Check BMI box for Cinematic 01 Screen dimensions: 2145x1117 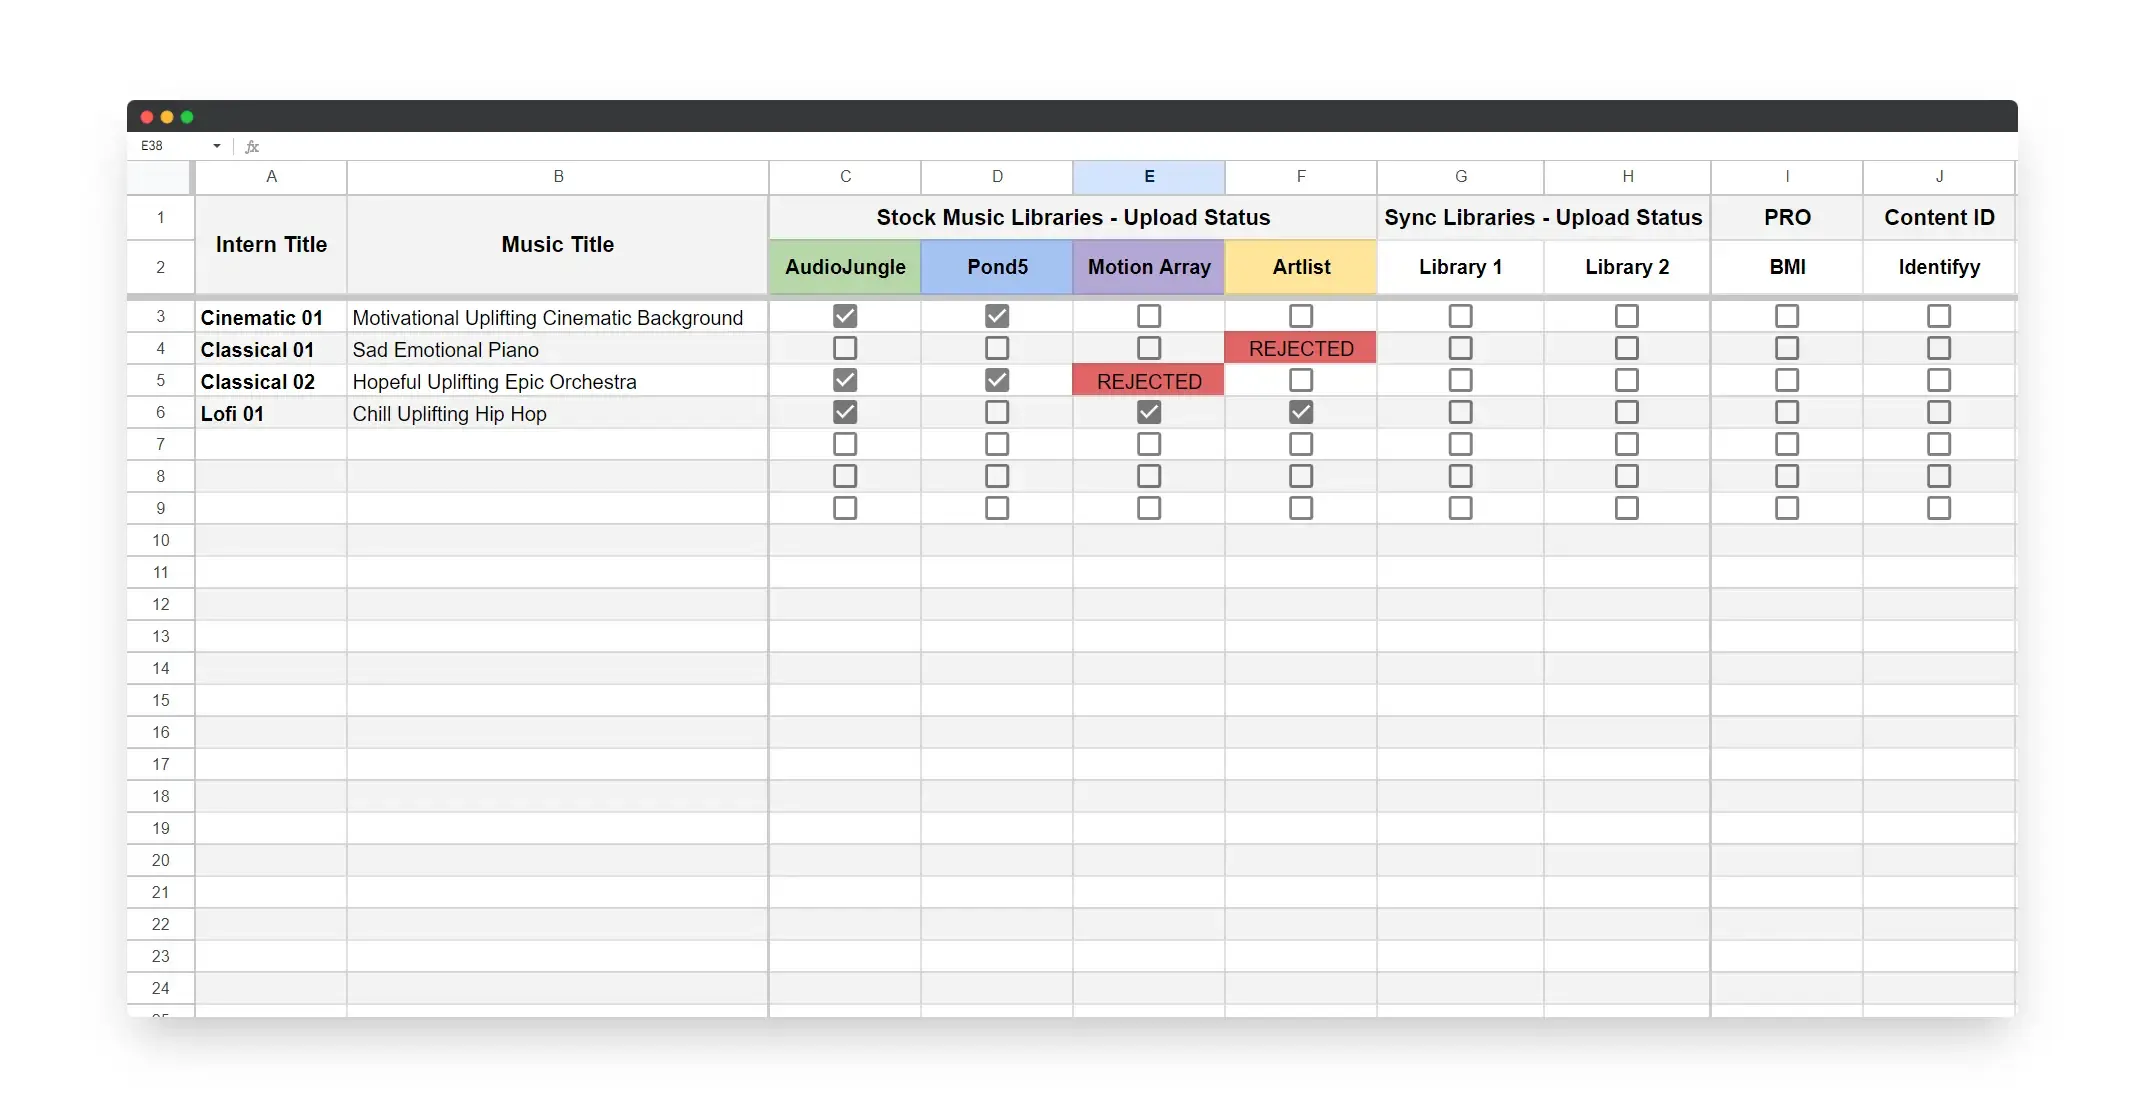coord(1787,316)
